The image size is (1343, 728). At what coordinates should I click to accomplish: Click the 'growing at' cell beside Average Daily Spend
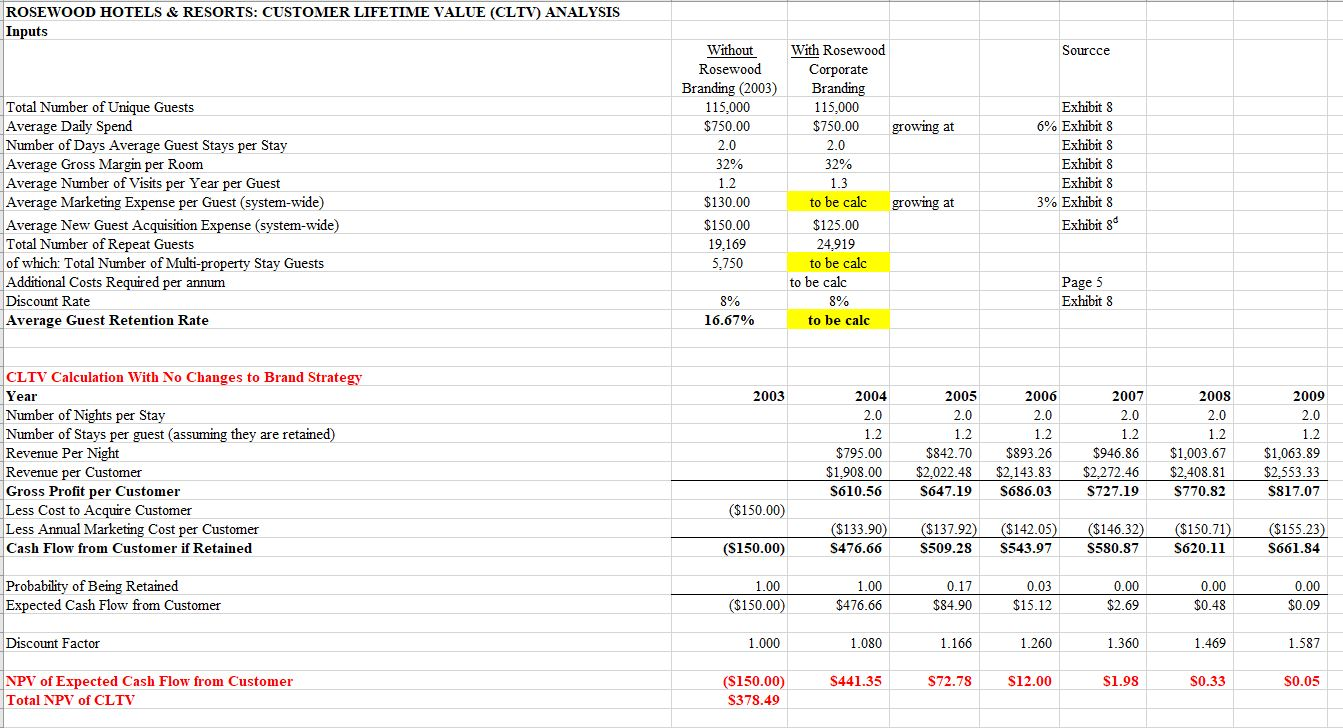[924, 126]
